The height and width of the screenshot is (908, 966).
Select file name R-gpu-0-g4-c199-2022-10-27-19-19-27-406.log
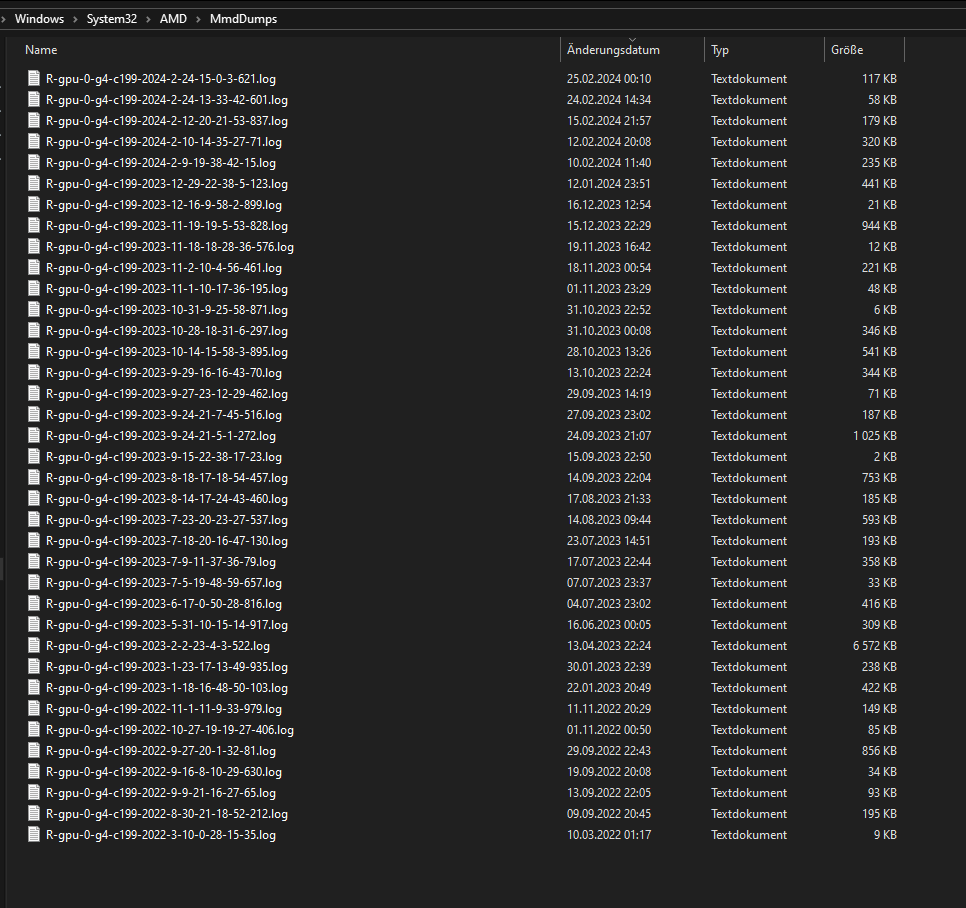point(170,730)
